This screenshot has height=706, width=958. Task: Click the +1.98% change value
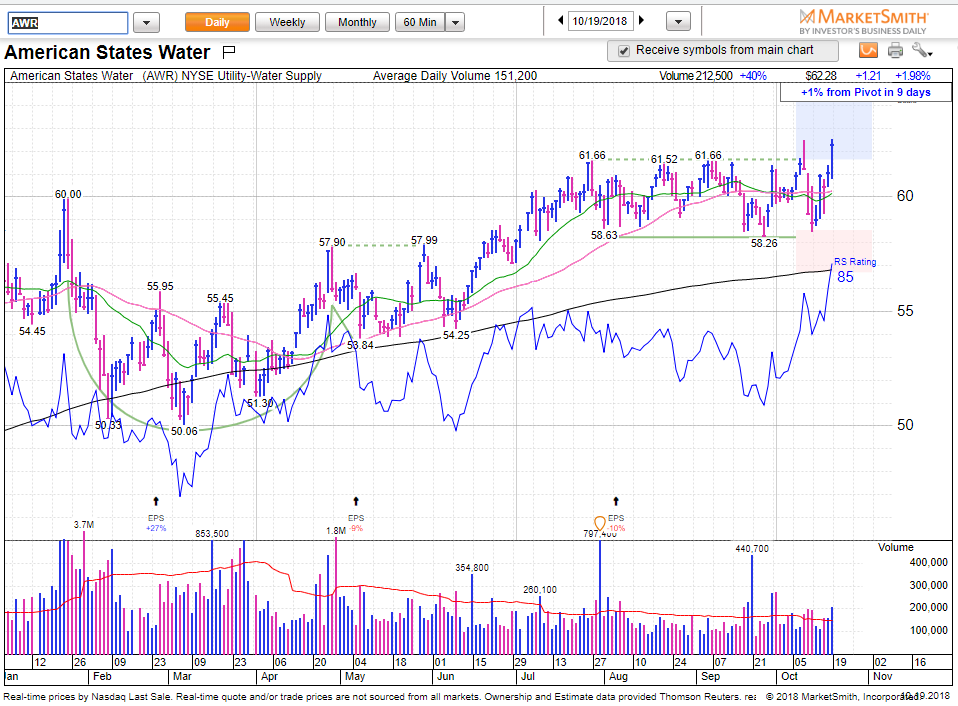[x=913, y=76]
